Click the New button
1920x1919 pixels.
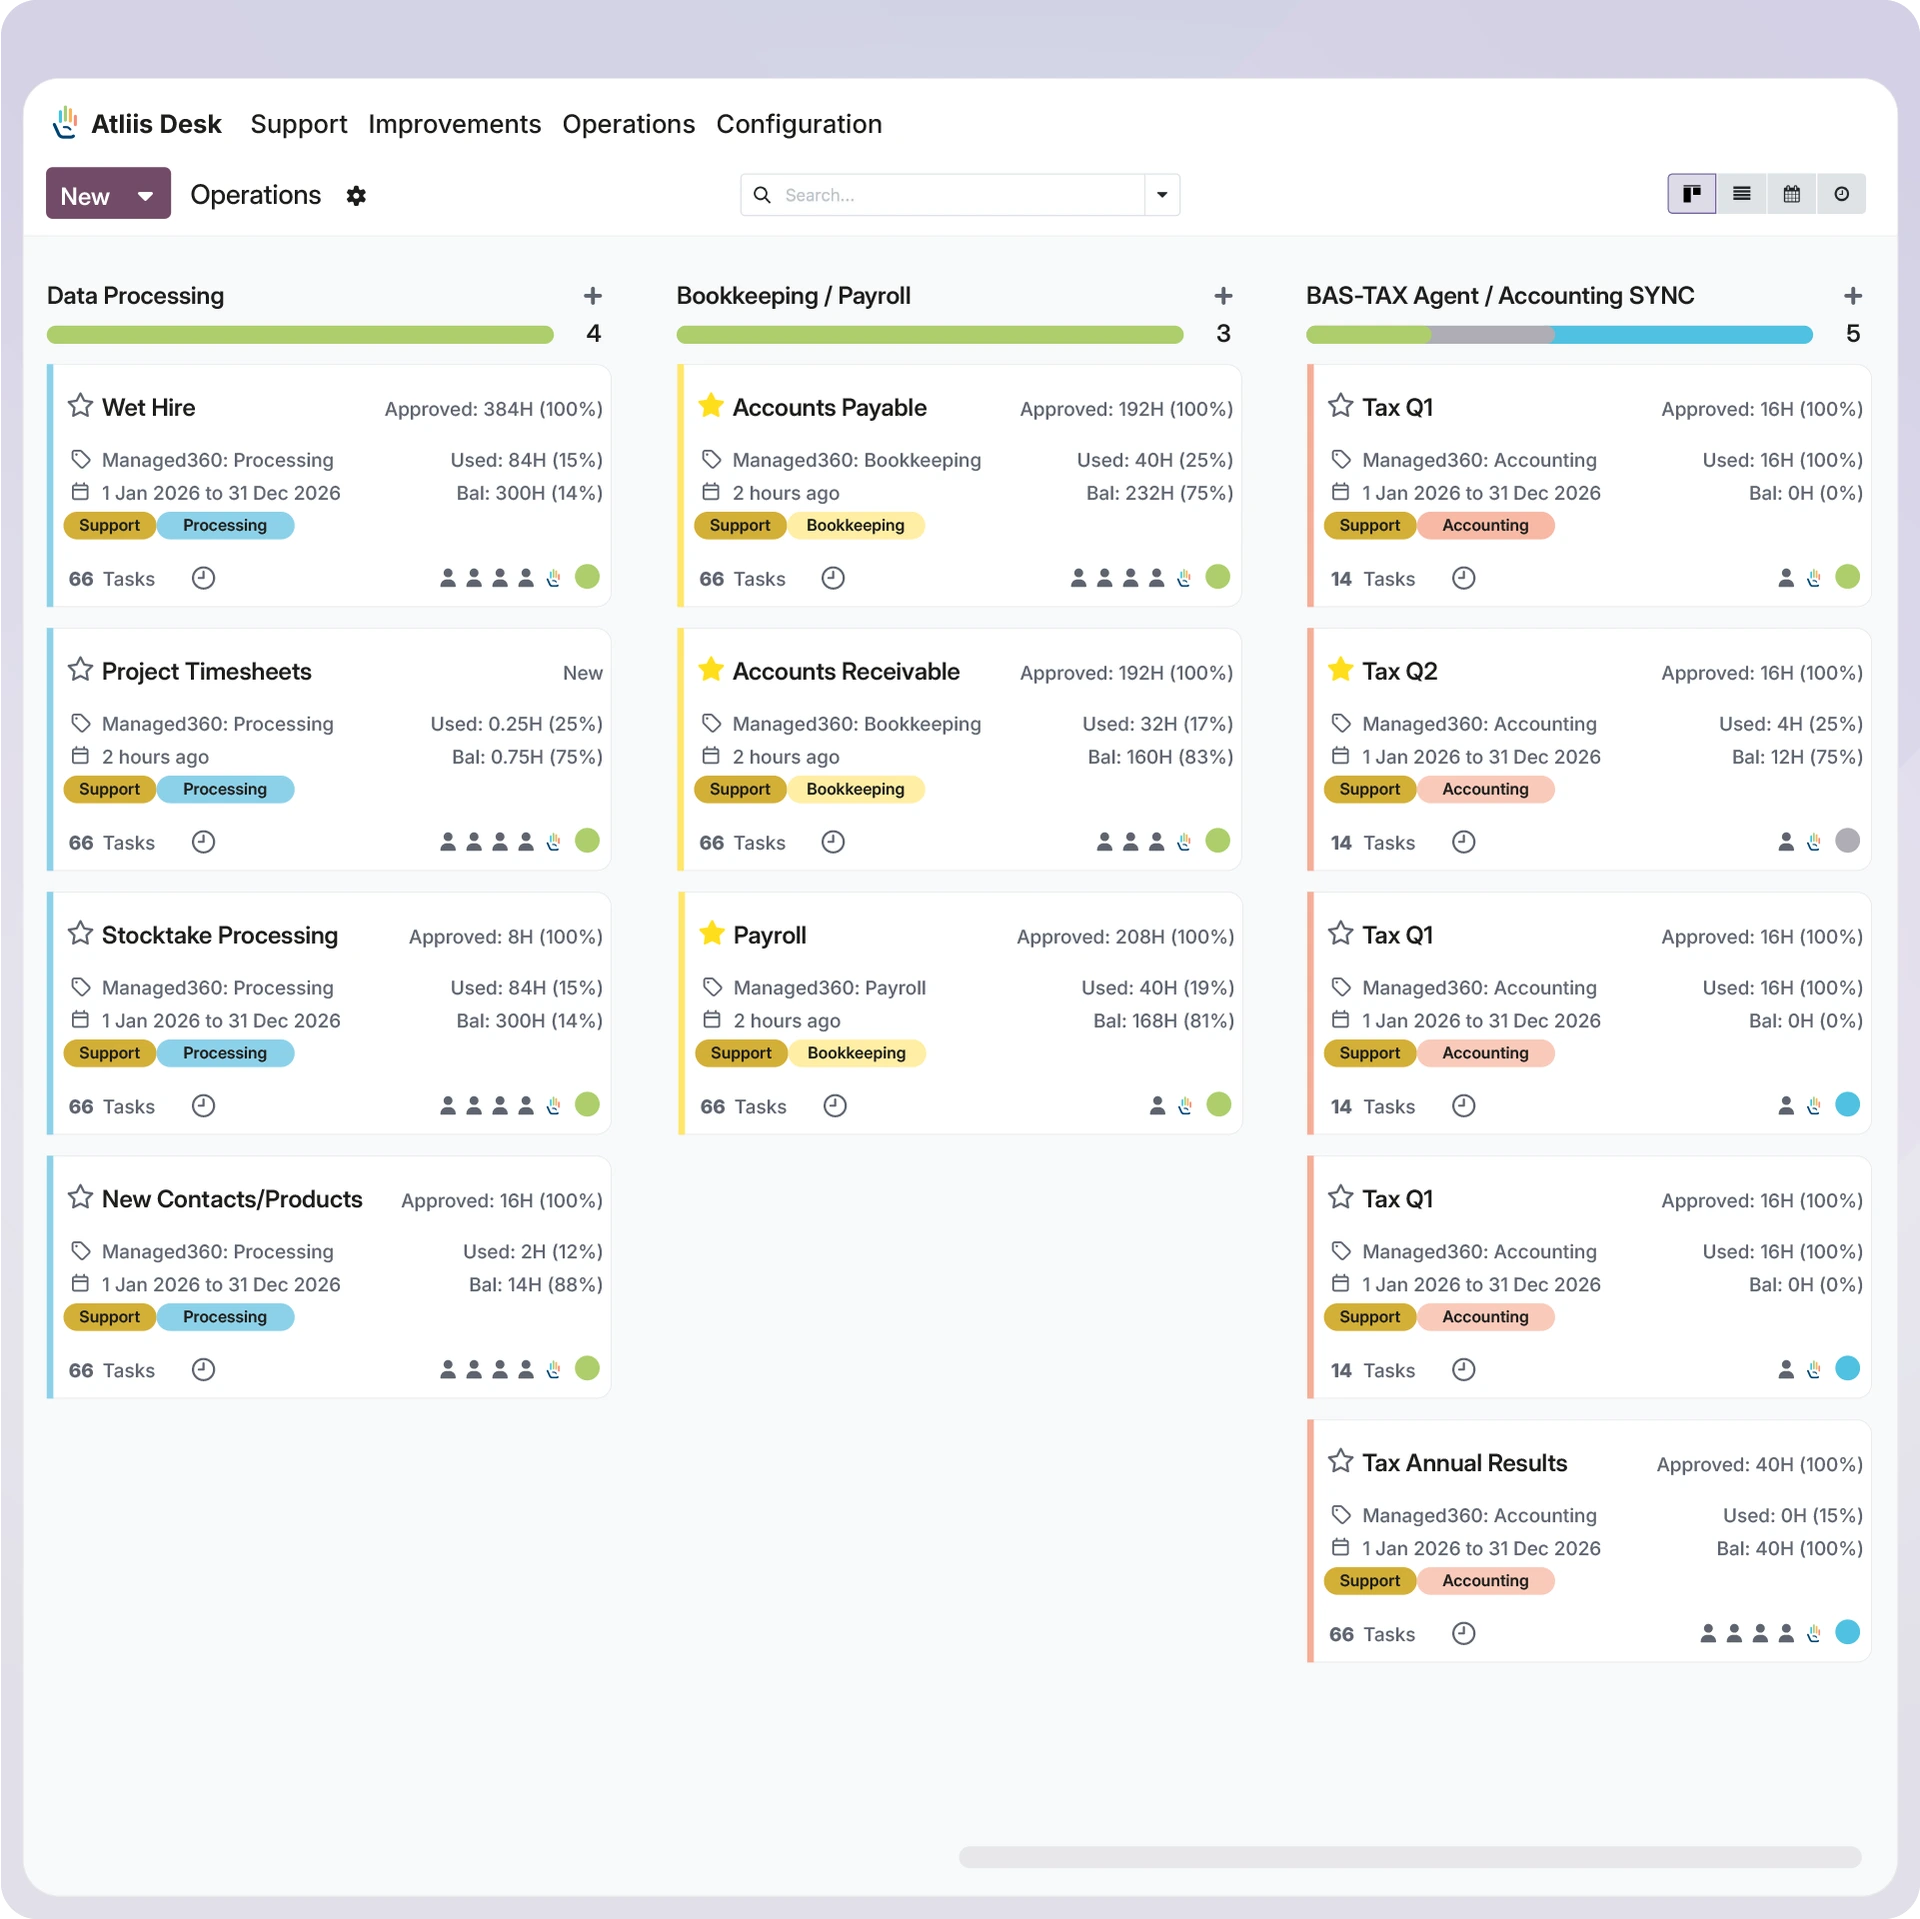point(86,196)
